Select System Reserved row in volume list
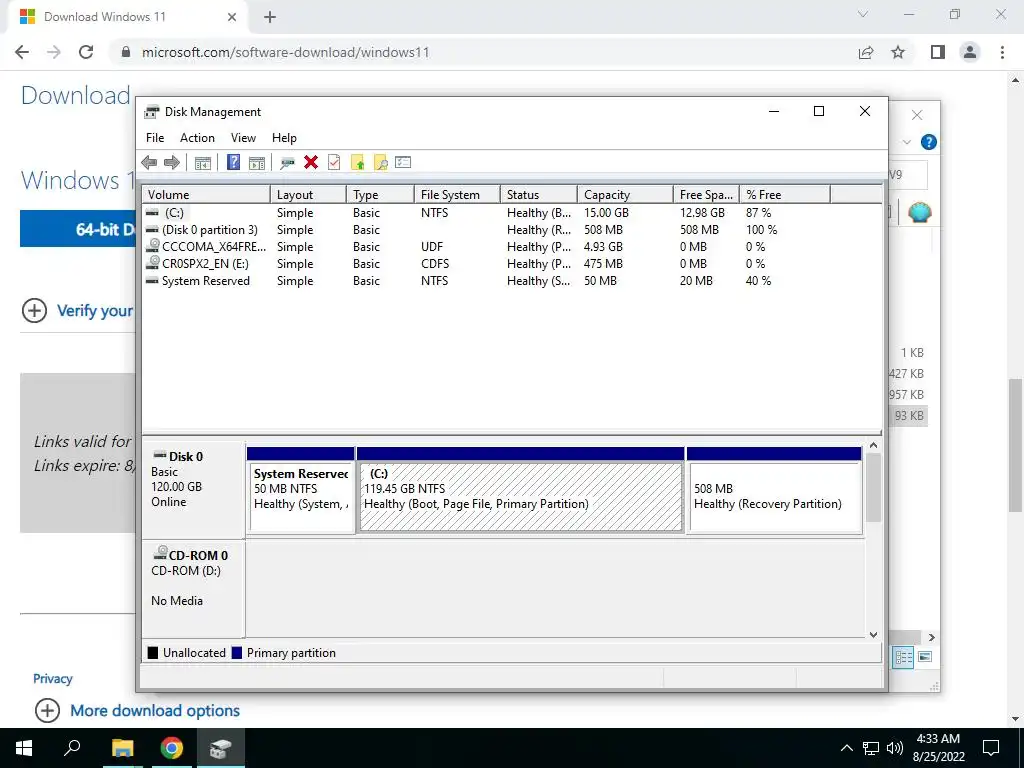This screenshot has height=768, width=1024. (x=512, y=281)
